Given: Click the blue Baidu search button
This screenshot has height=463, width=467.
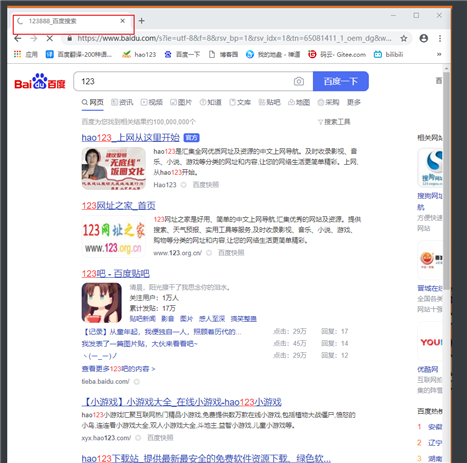Looking at the screenshot, I should click(x=341, y=81).
